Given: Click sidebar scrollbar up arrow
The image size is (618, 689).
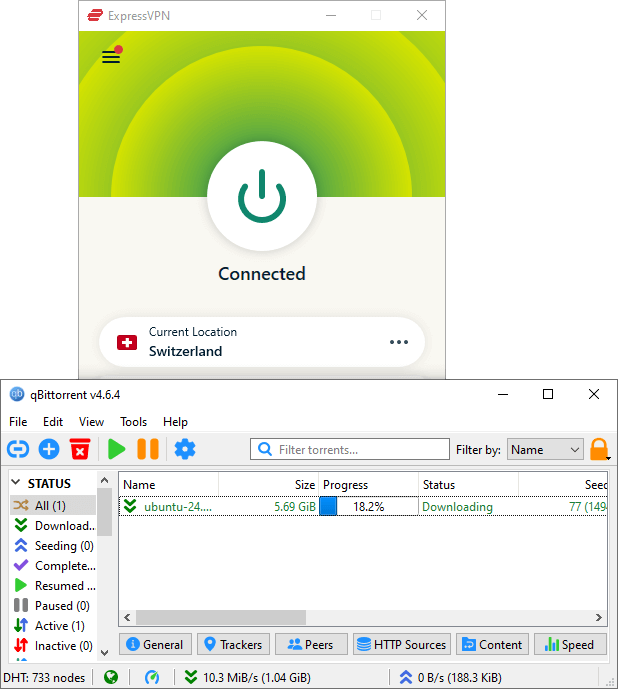Looking at the screenshot, I should (x=104, y=480).
